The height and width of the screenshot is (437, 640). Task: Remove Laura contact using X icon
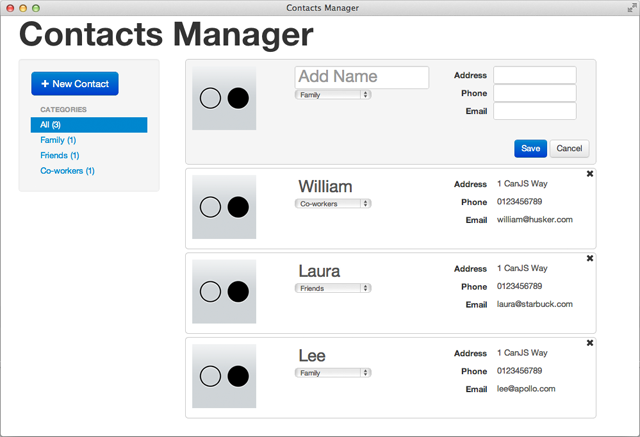point(590,258)
